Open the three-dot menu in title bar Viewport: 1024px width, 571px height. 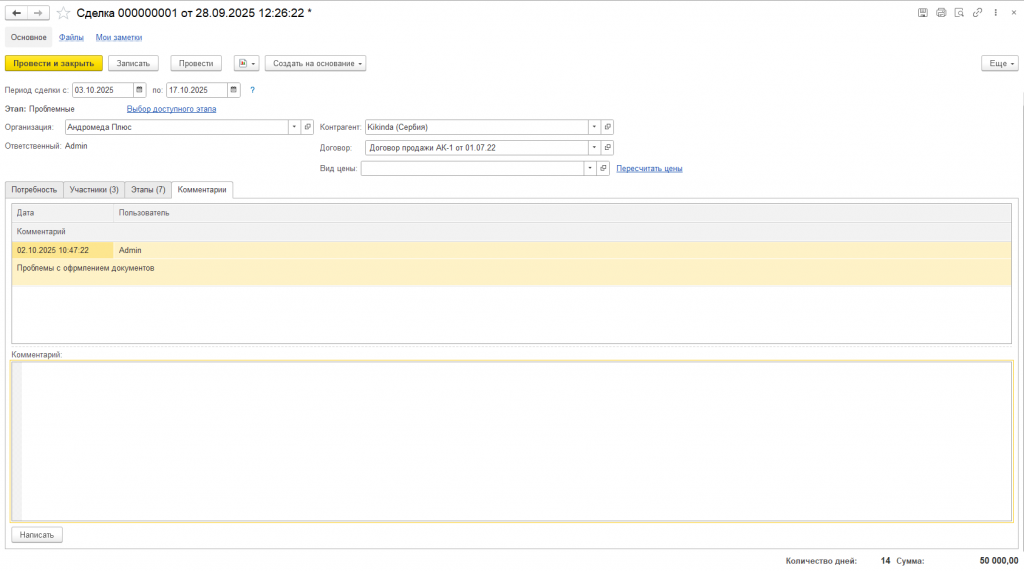[x=996, y=12]
